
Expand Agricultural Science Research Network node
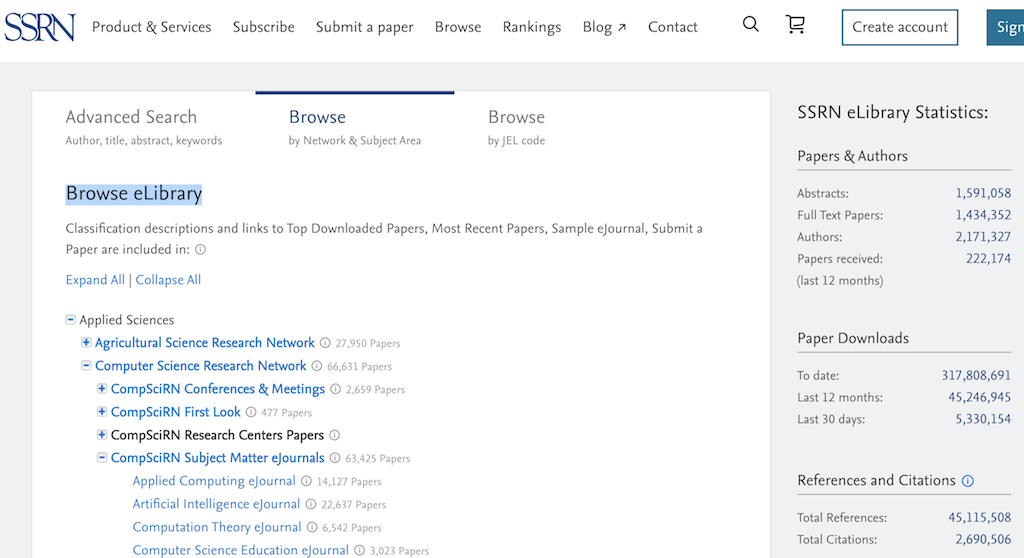[x=86, y=342]
